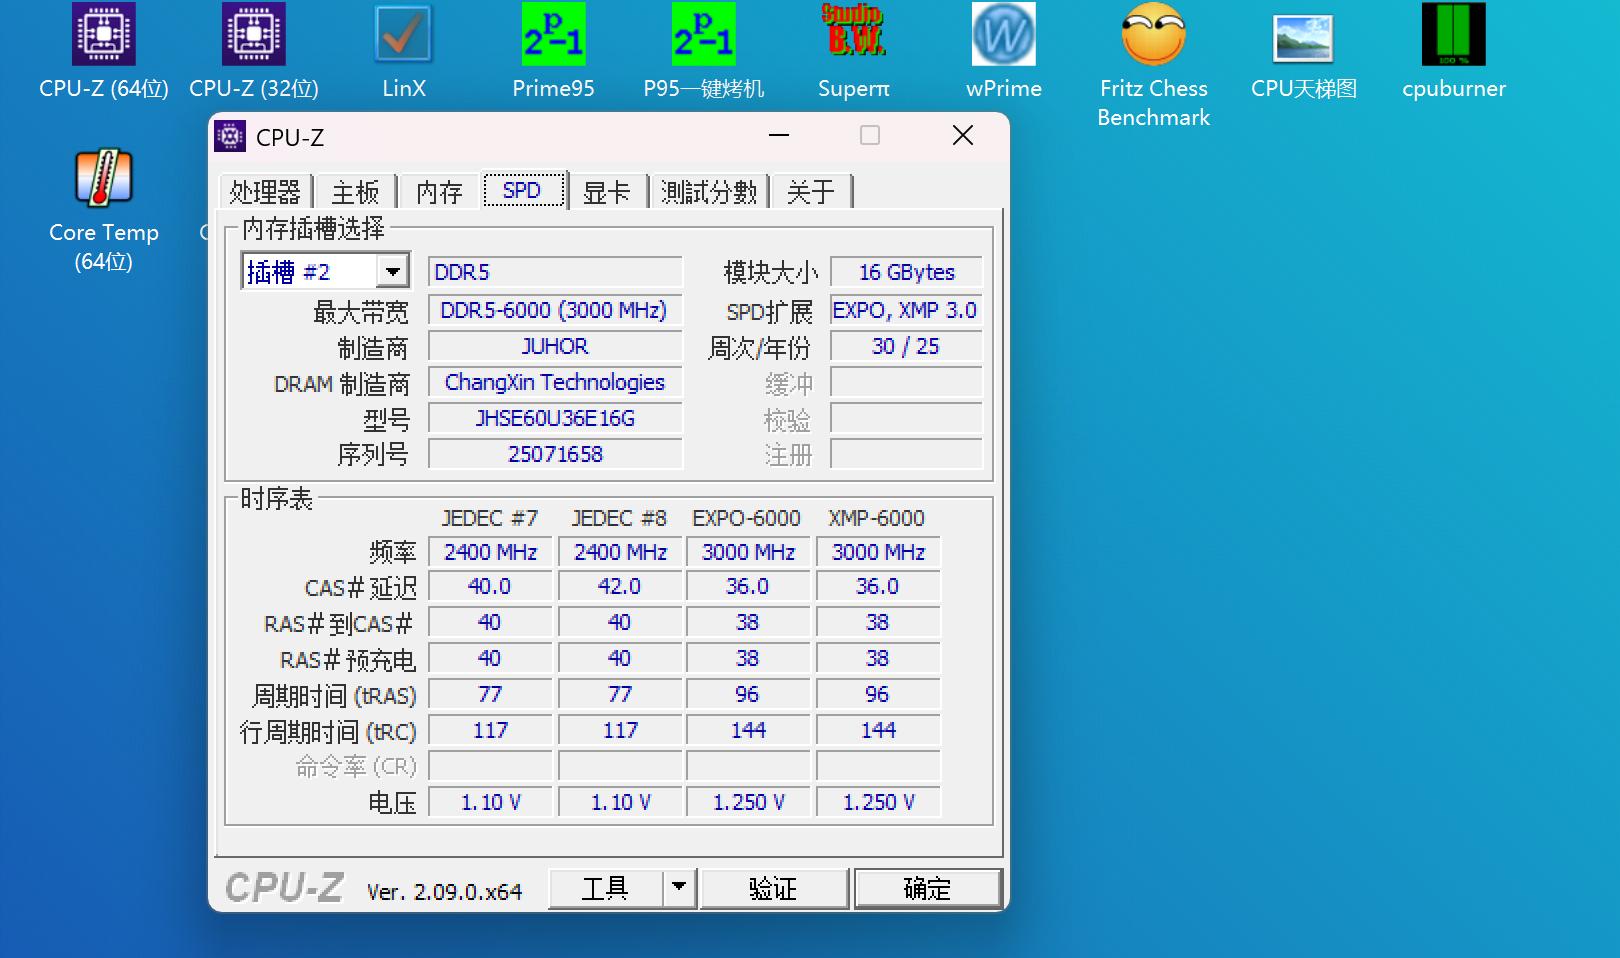Viewport: 1620px width, 958px height.
Task: Click the XMP-6000 144 tRC cell
Action: pos(878,730)
